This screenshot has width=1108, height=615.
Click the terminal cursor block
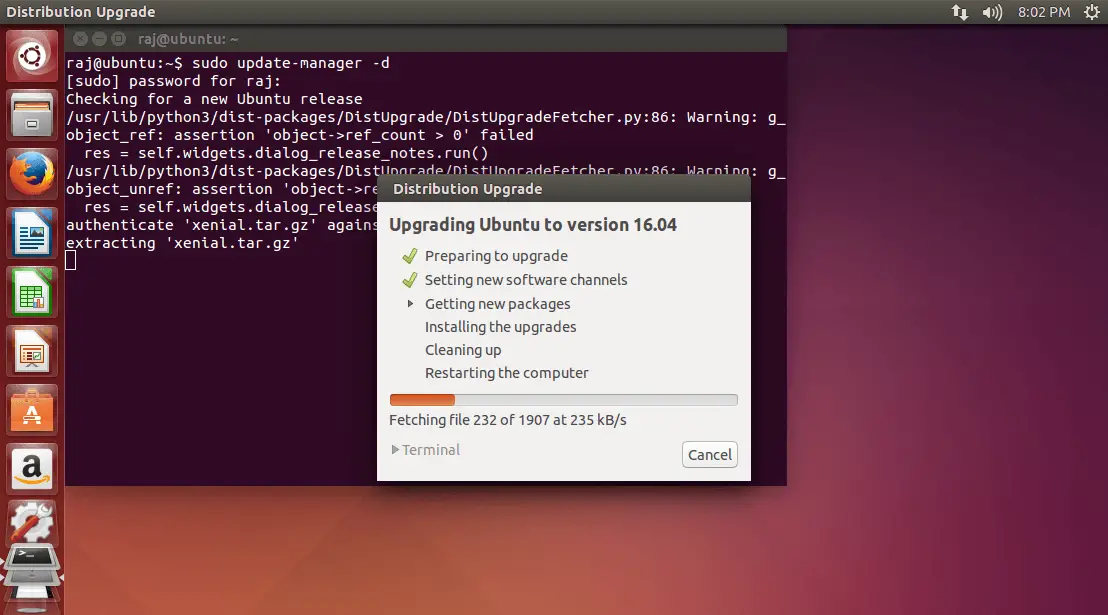point(71,261)
